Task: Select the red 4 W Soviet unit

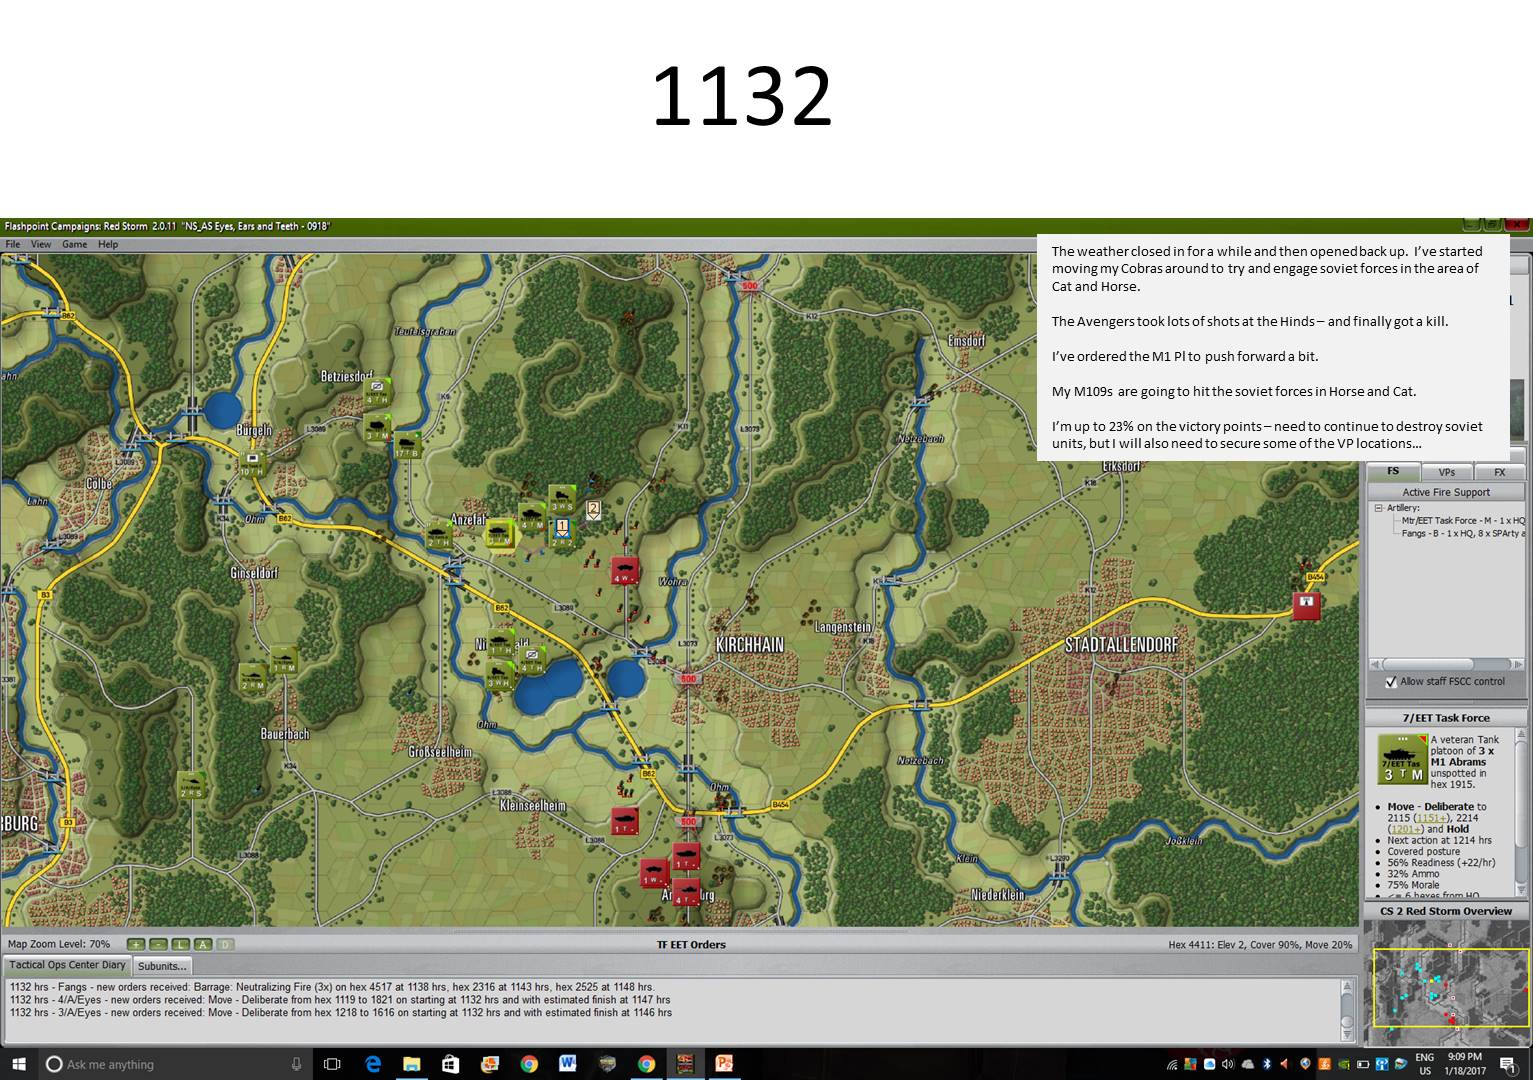Action: (x=625, y=571)
